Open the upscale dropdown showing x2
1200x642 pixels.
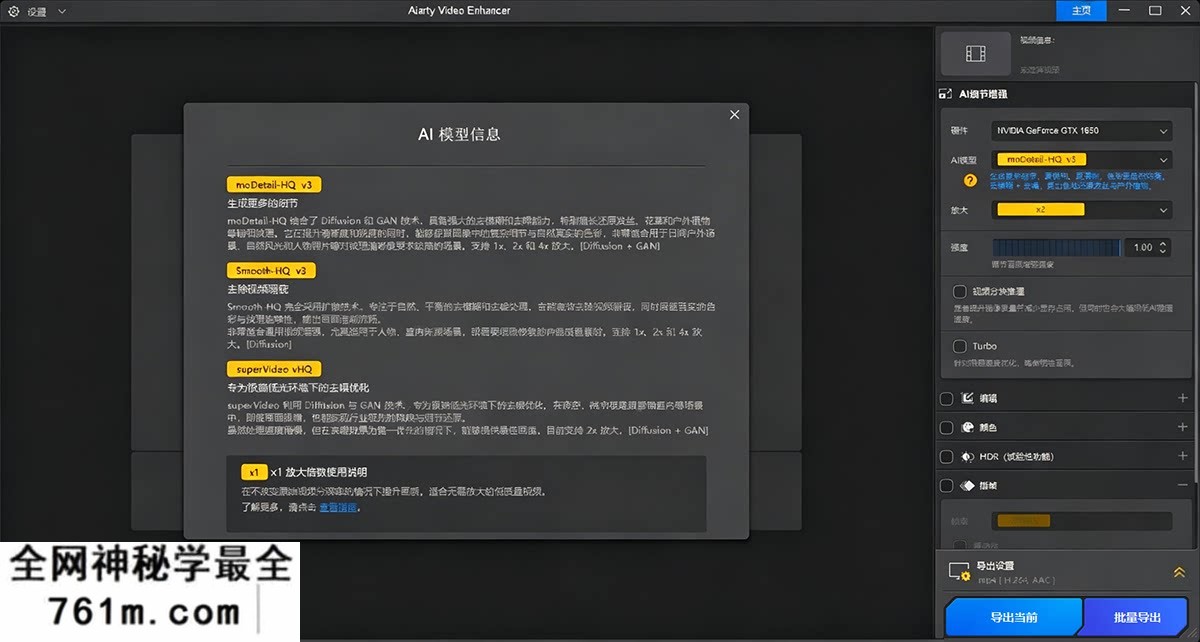[1081, 210]
